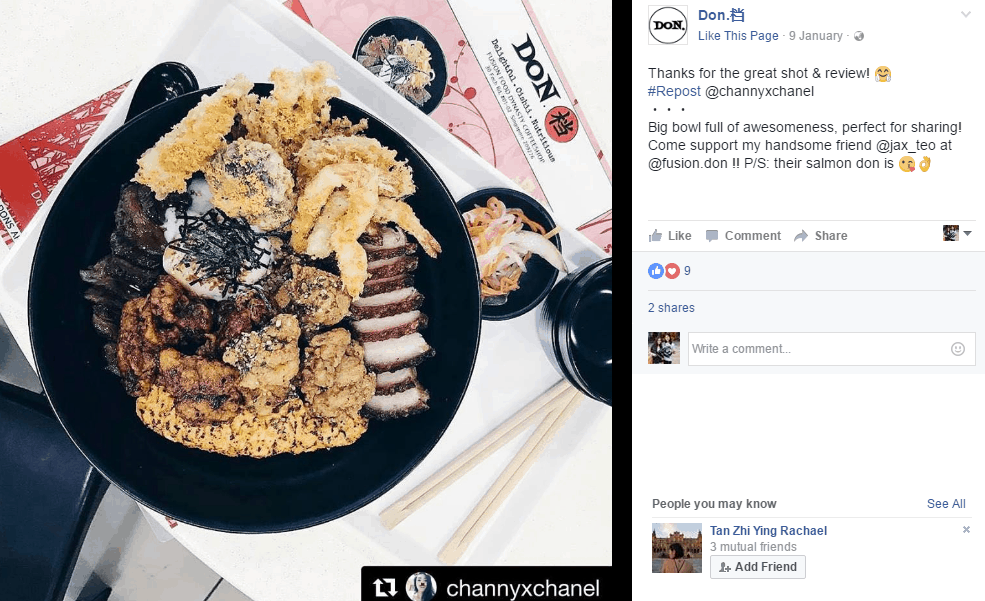Open the 9 January post date
Image resolution: width=985 pixels, height=601 pixels.
tap(815, 36)
